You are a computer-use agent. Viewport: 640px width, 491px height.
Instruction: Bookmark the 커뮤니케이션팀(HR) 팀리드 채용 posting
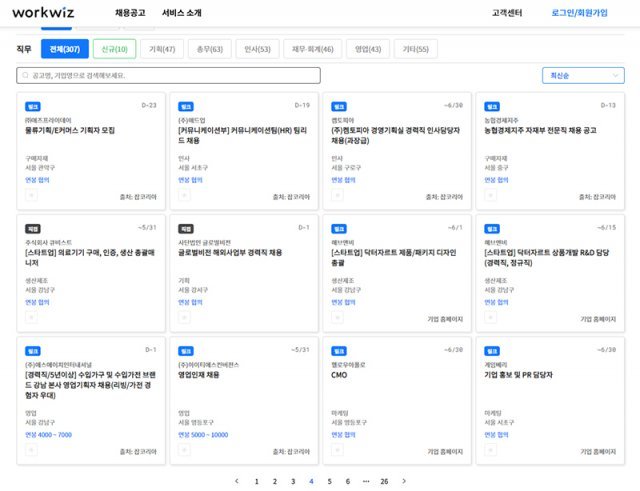click(x=184, y=195)
